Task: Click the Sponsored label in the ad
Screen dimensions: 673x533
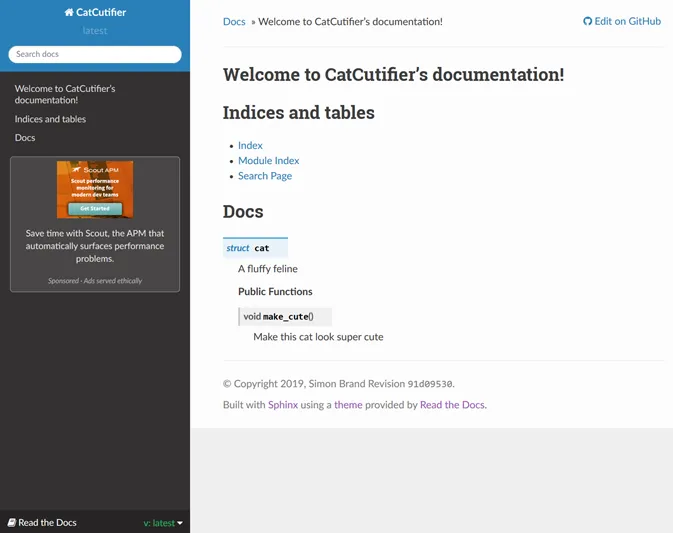Action: [63, 281]
